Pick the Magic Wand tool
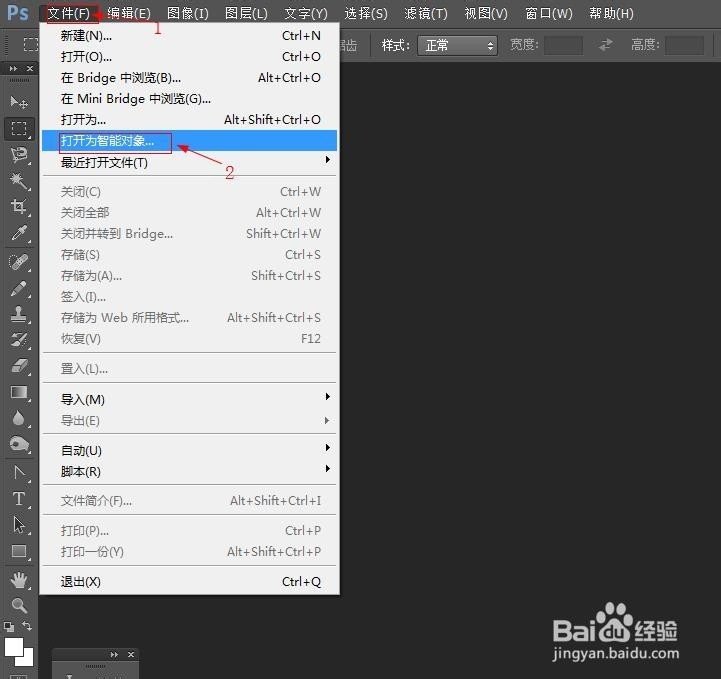Screen dimensions: 721x679 [18, 180]
